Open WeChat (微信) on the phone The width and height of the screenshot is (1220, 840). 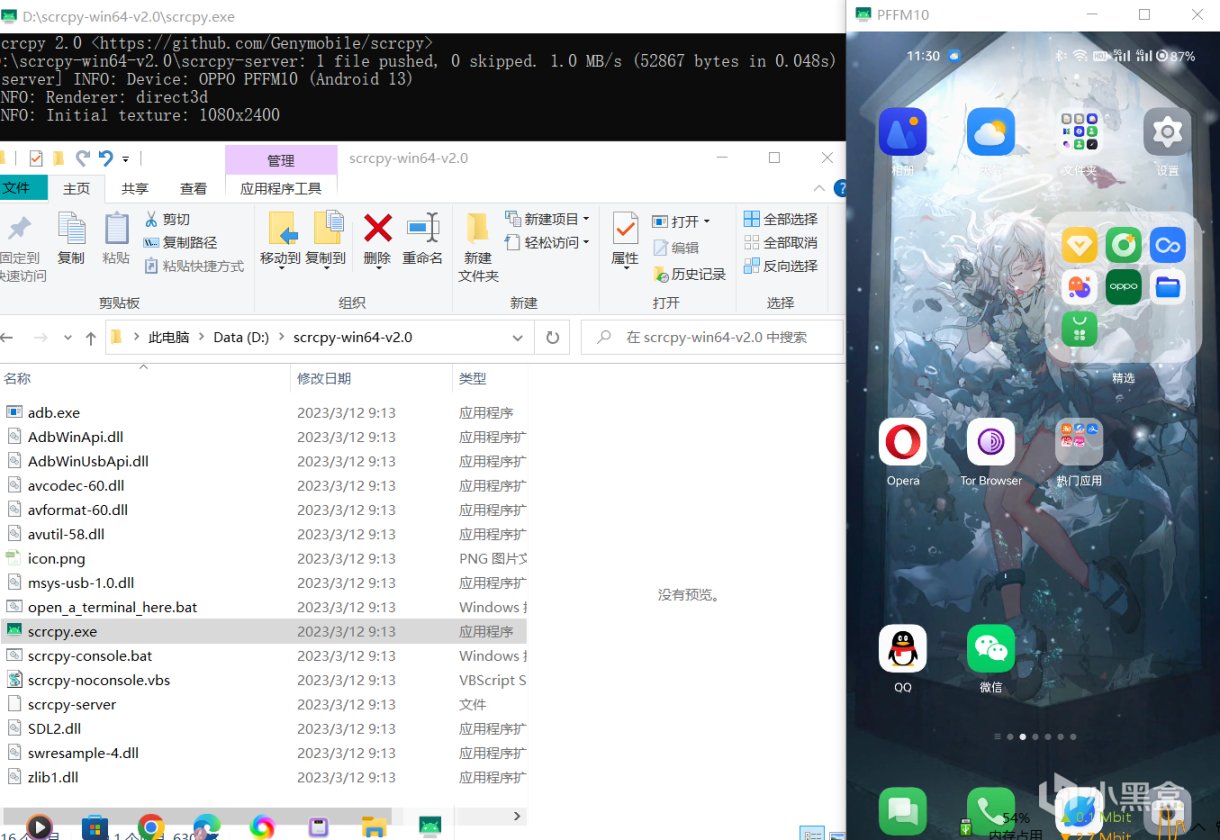pyautogui.click(x=991, y=649)
